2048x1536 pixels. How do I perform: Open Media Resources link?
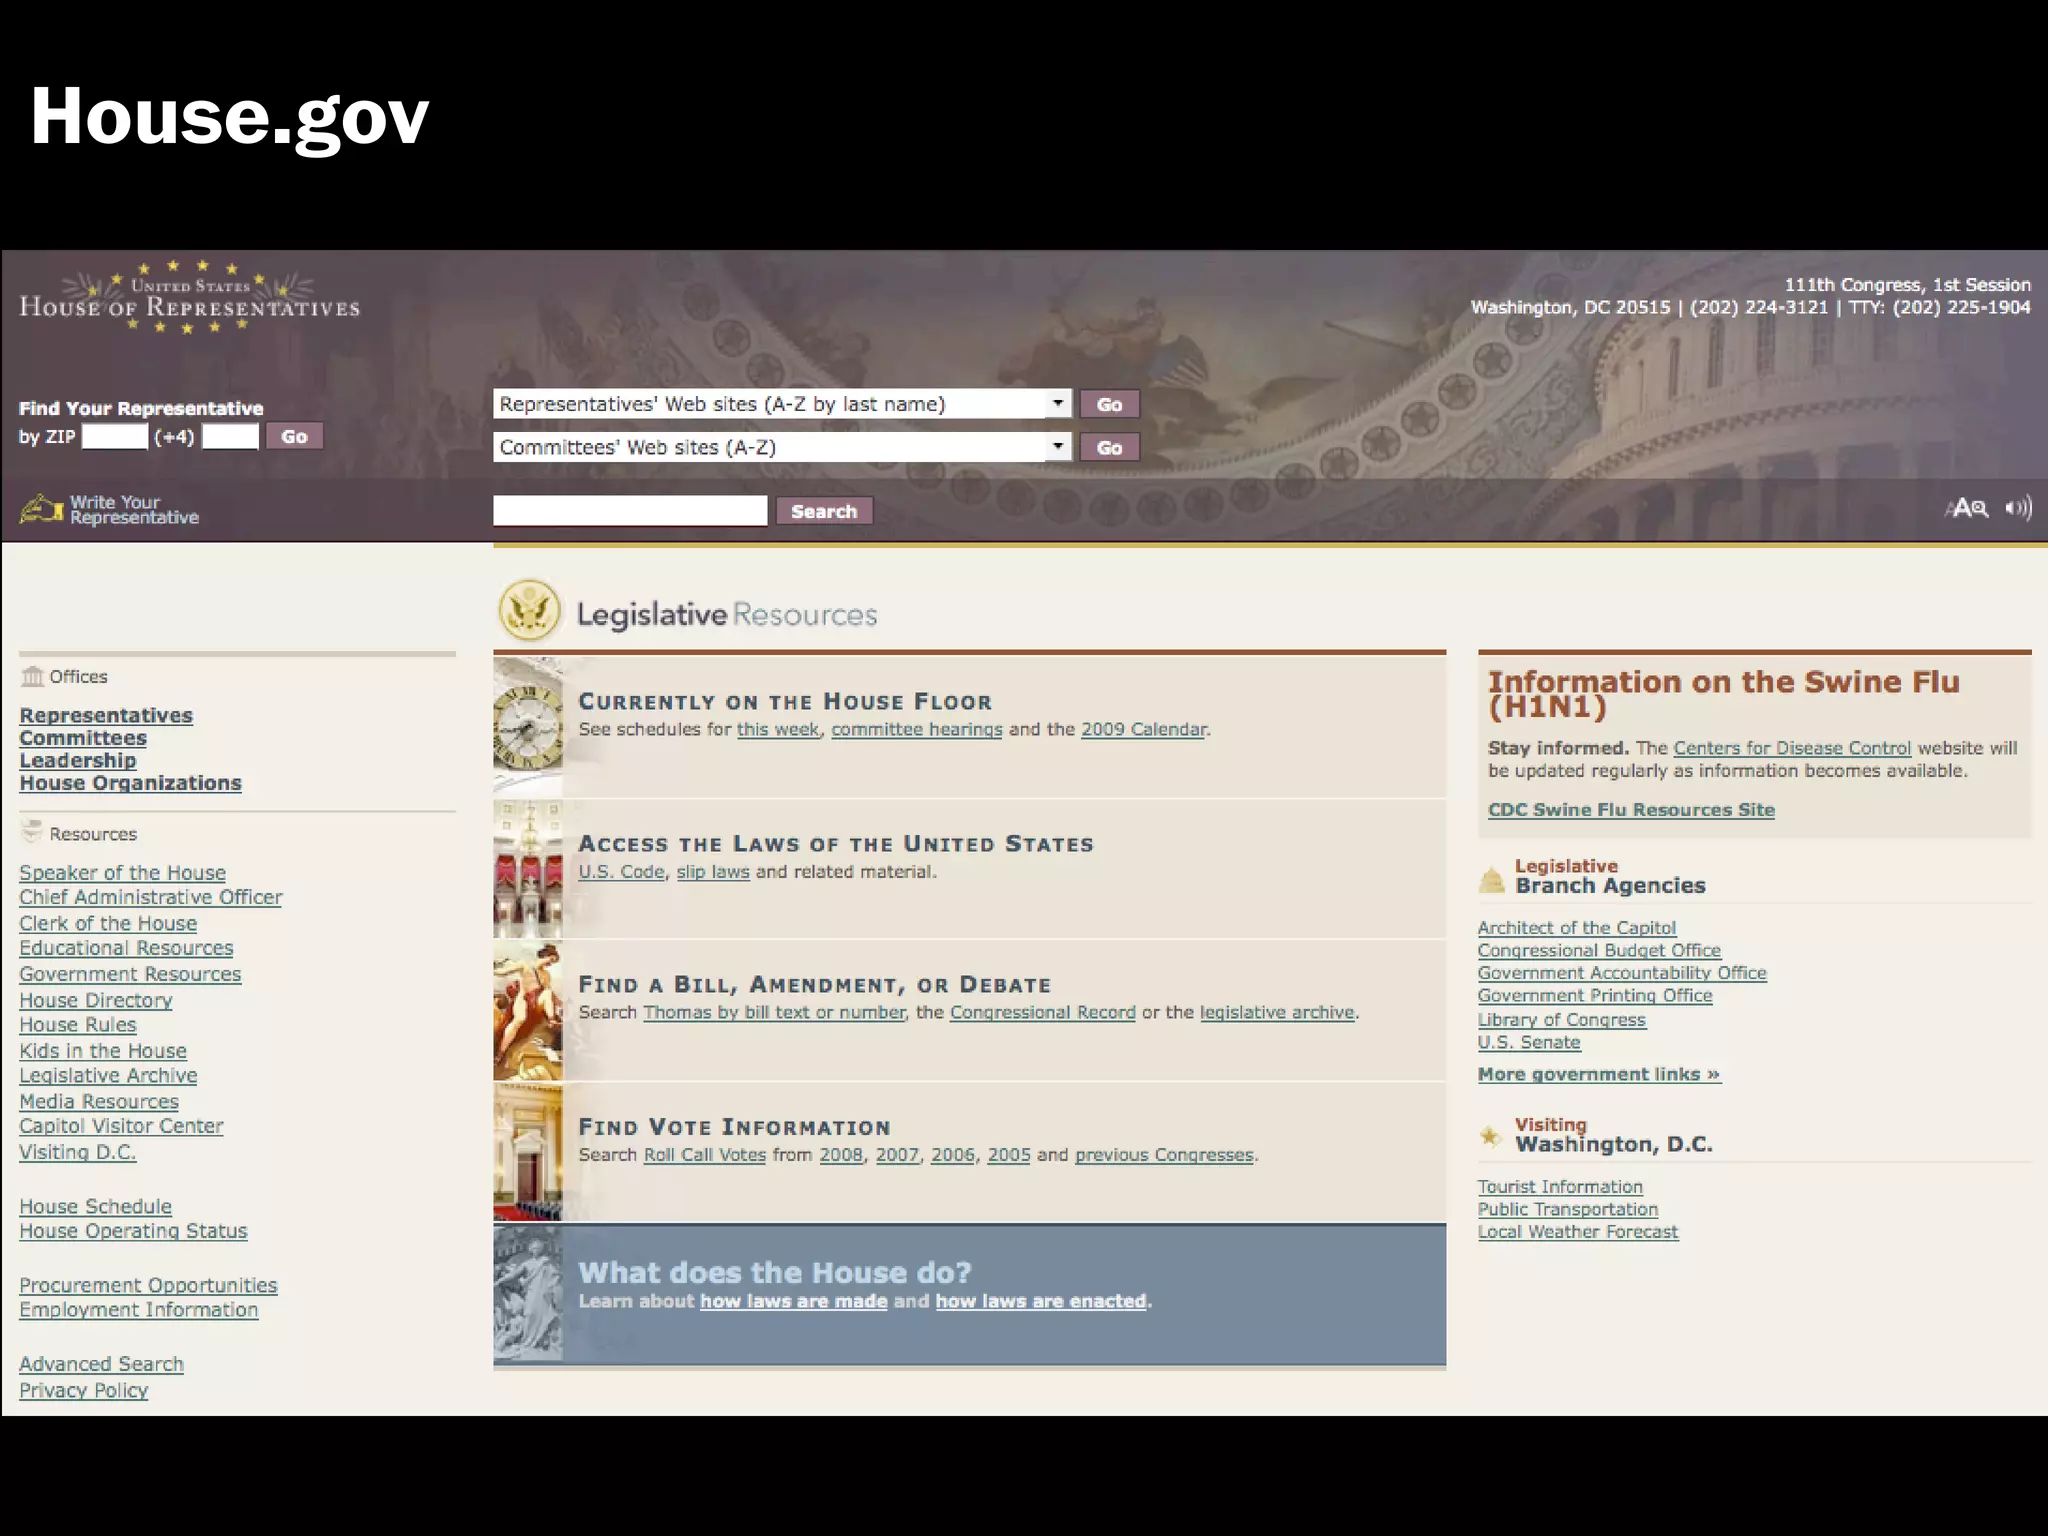(99, 1101)
